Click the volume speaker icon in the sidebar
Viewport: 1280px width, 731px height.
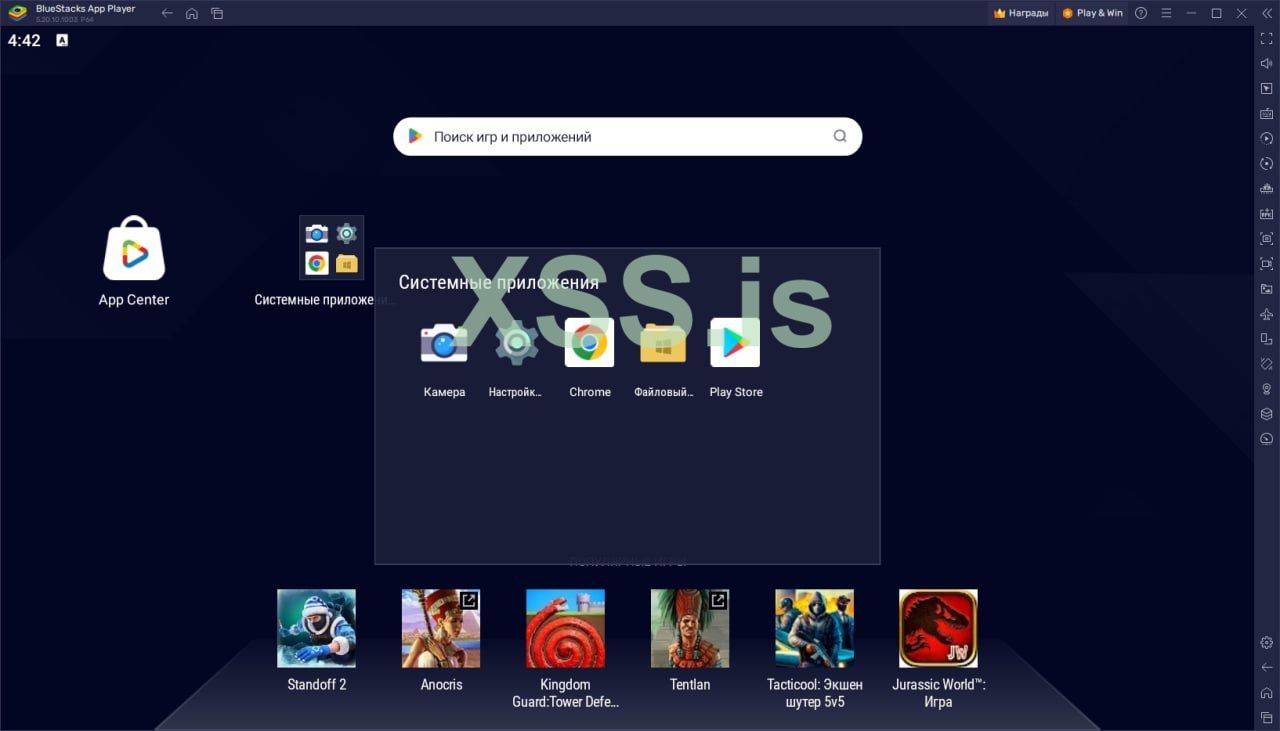coord(1266,63)
